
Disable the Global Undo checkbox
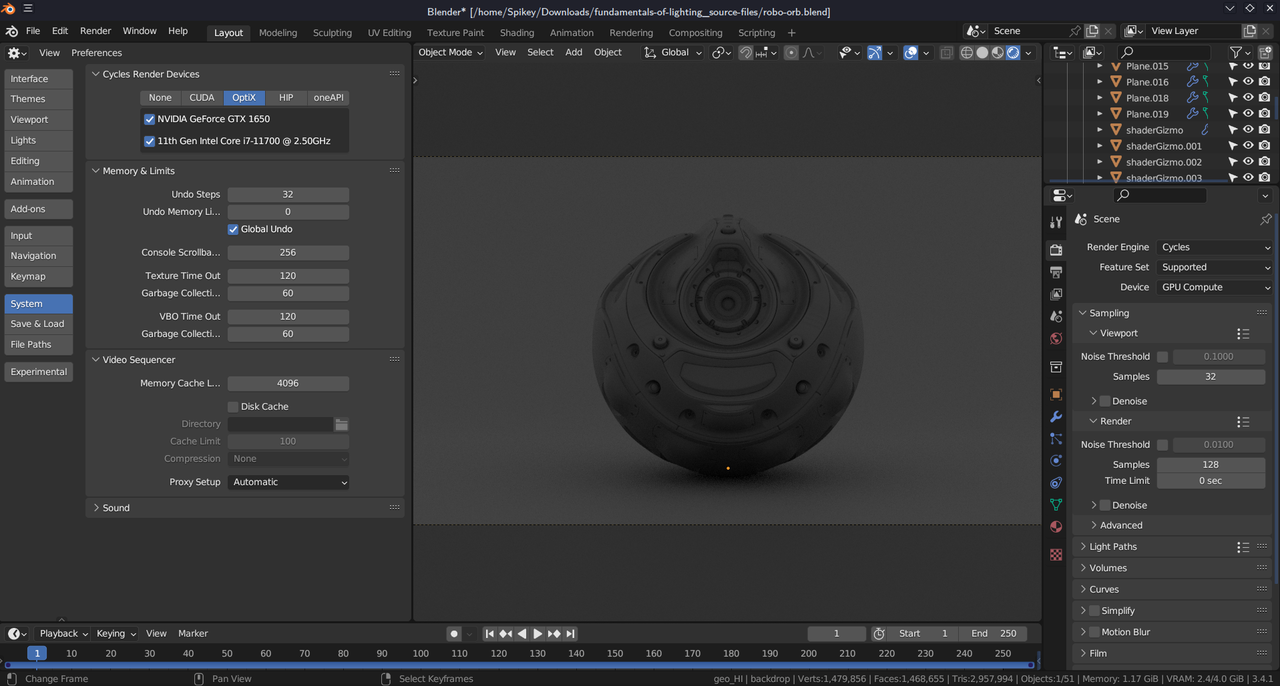click(x=232, y=229)
